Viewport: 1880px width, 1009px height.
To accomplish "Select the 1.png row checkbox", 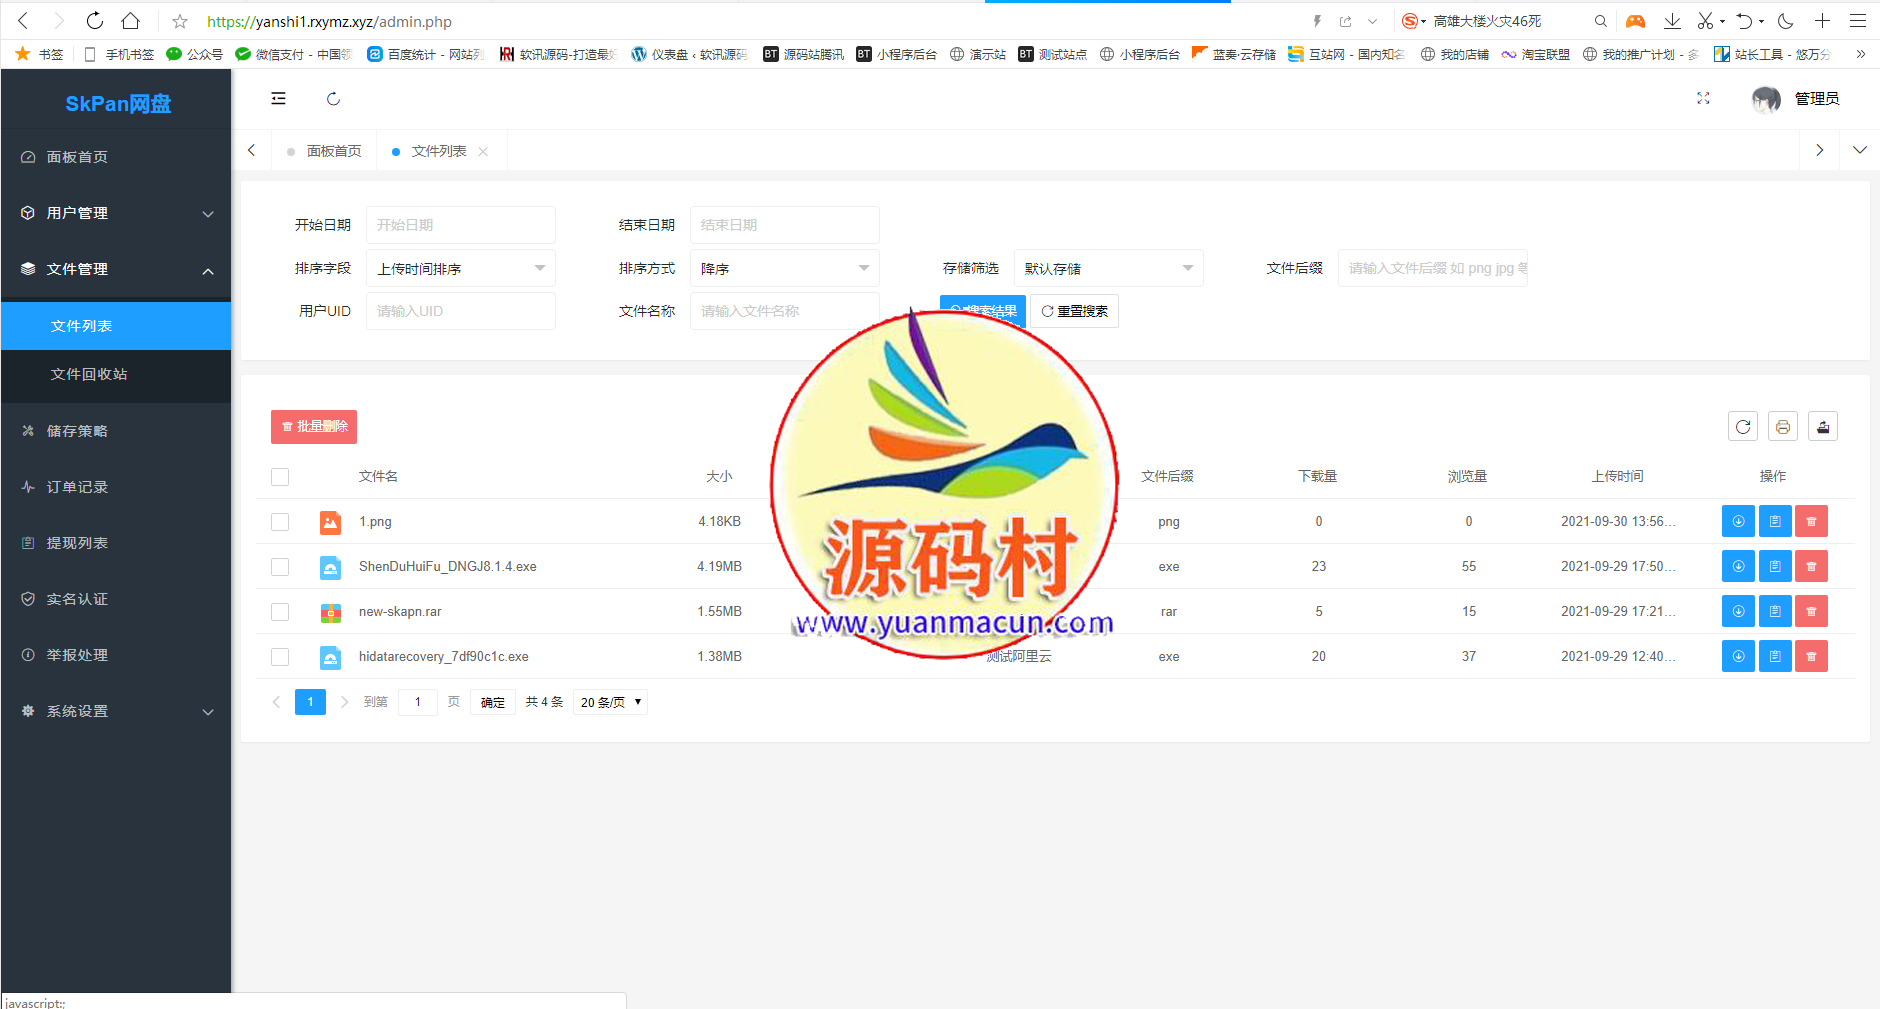I will pyautogui.click(x=280, y=522).
